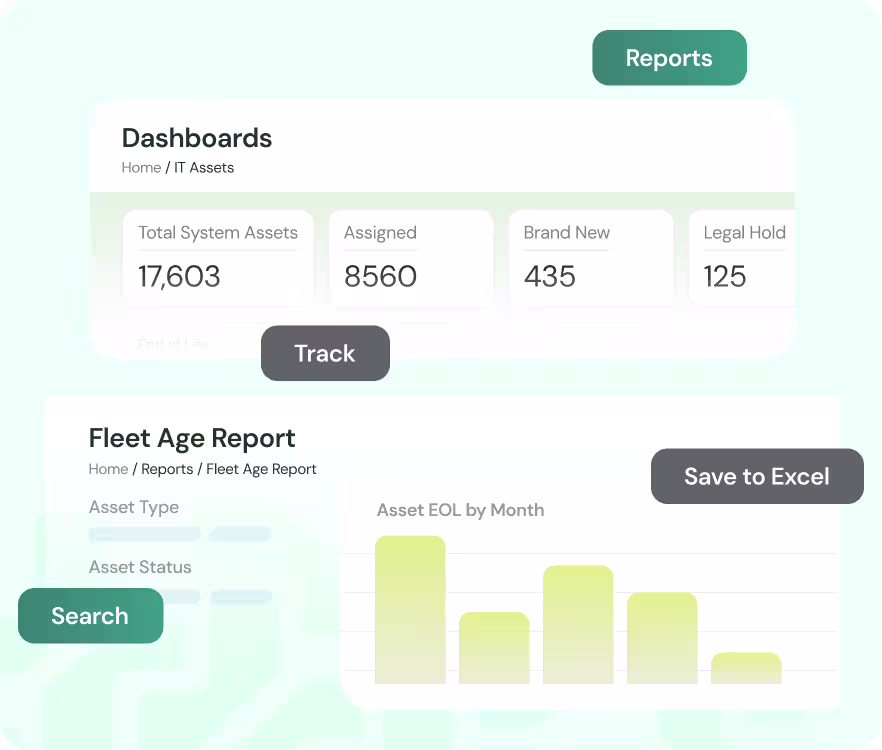This screenshot has width=882, height=750.
Task: Click the Save to Excel button
Action: [756, 477]
